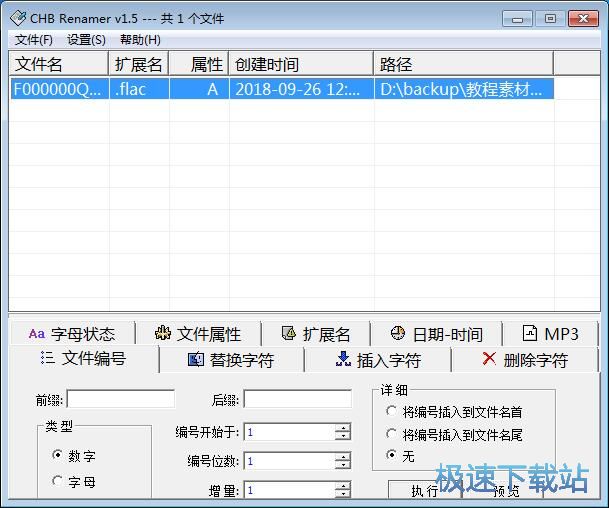Screen dimensions: 609x508
Task: Click the 后缀 input field
Action: [298, 399]
